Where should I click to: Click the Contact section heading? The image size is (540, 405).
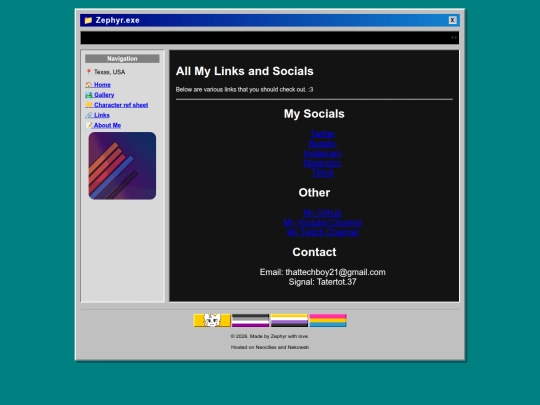pyautogui.click(x=314, y=252)
